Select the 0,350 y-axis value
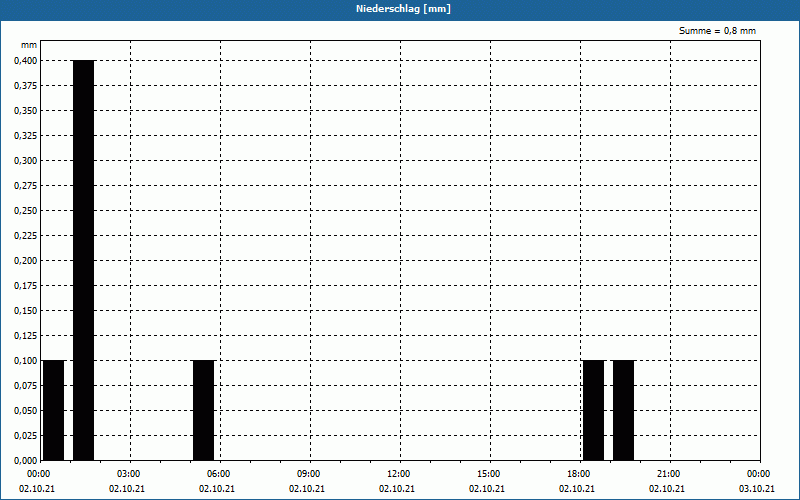 coord(26,111)
